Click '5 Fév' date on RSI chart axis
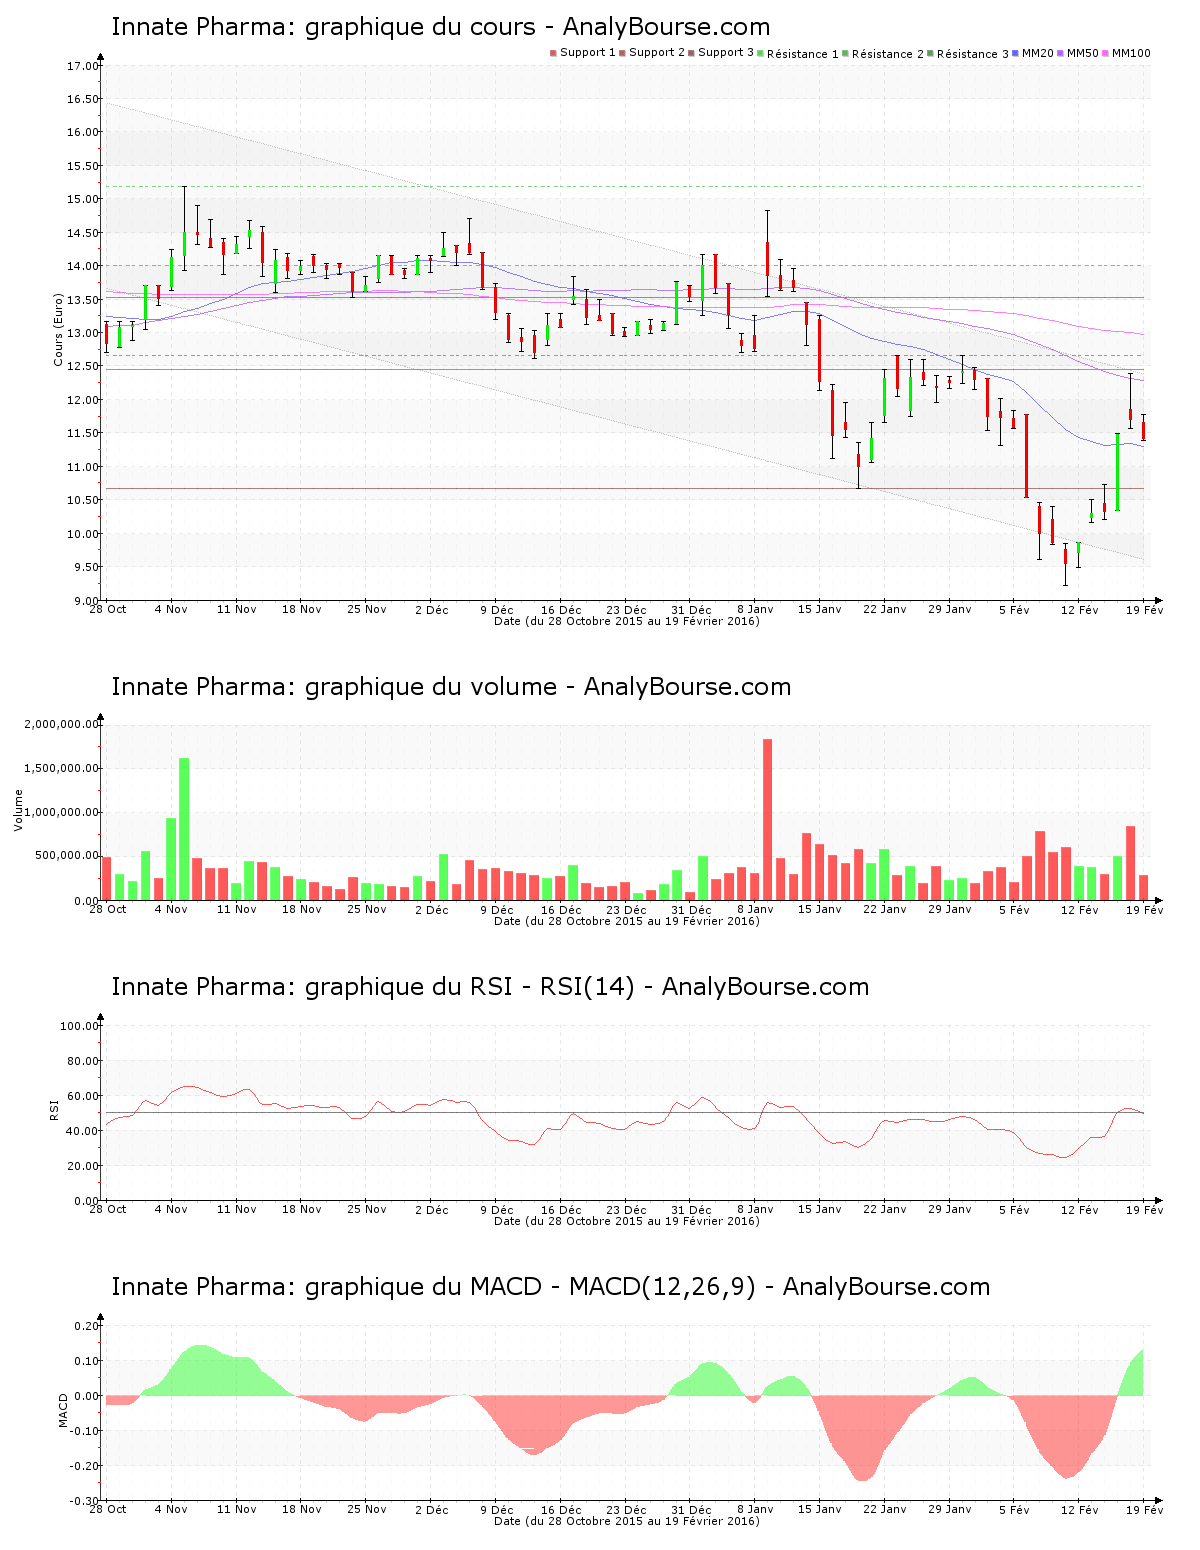 pos(1014,1209)
